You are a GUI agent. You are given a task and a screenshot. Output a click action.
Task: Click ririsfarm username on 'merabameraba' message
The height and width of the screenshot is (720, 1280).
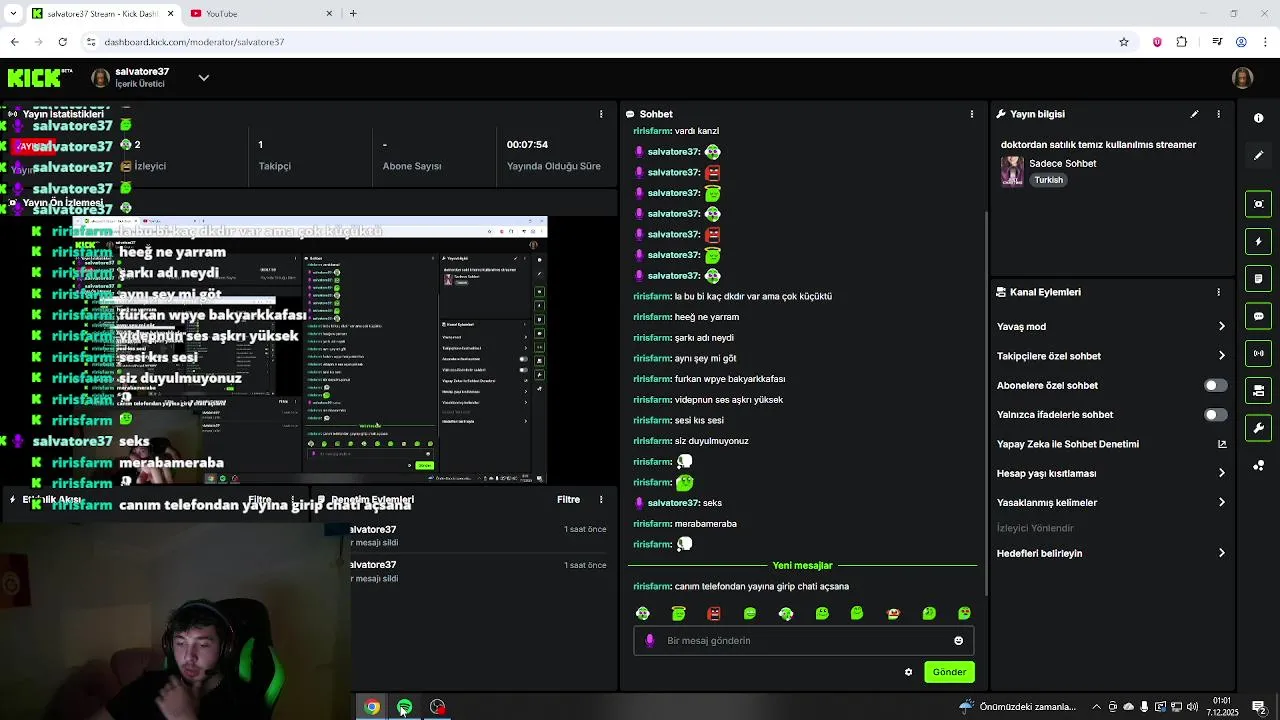pos(652,524)
